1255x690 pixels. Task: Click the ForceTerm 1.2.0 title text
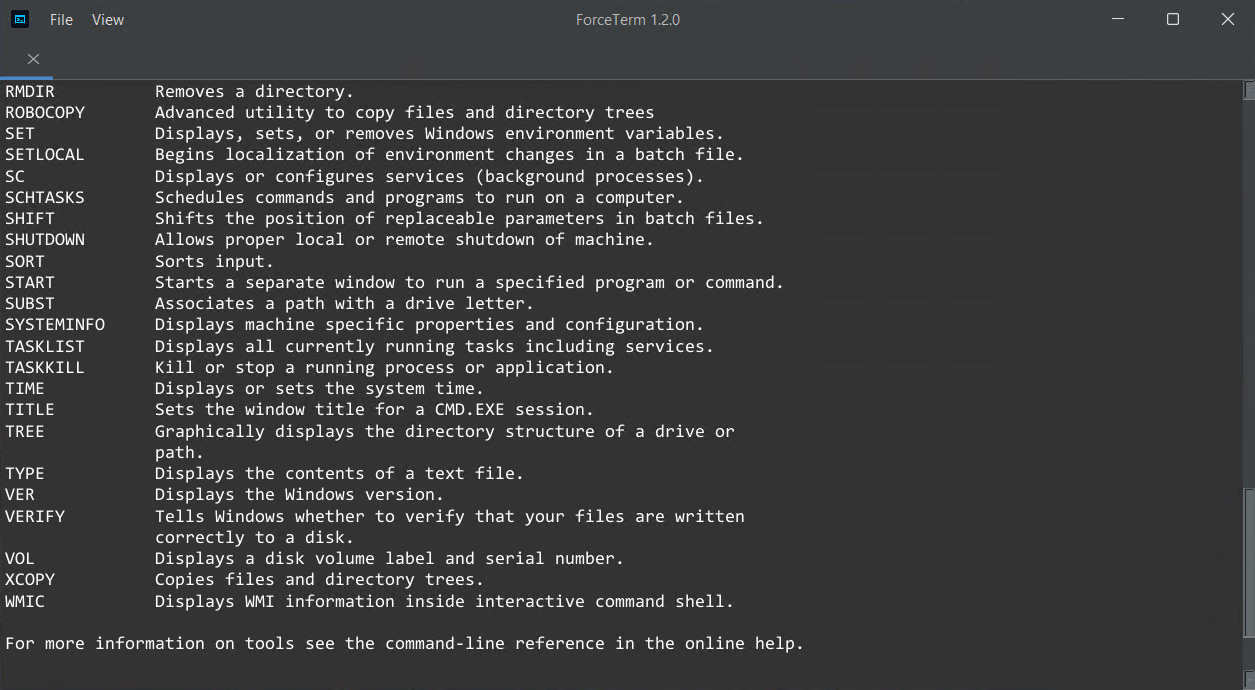[x=628, y=19]
